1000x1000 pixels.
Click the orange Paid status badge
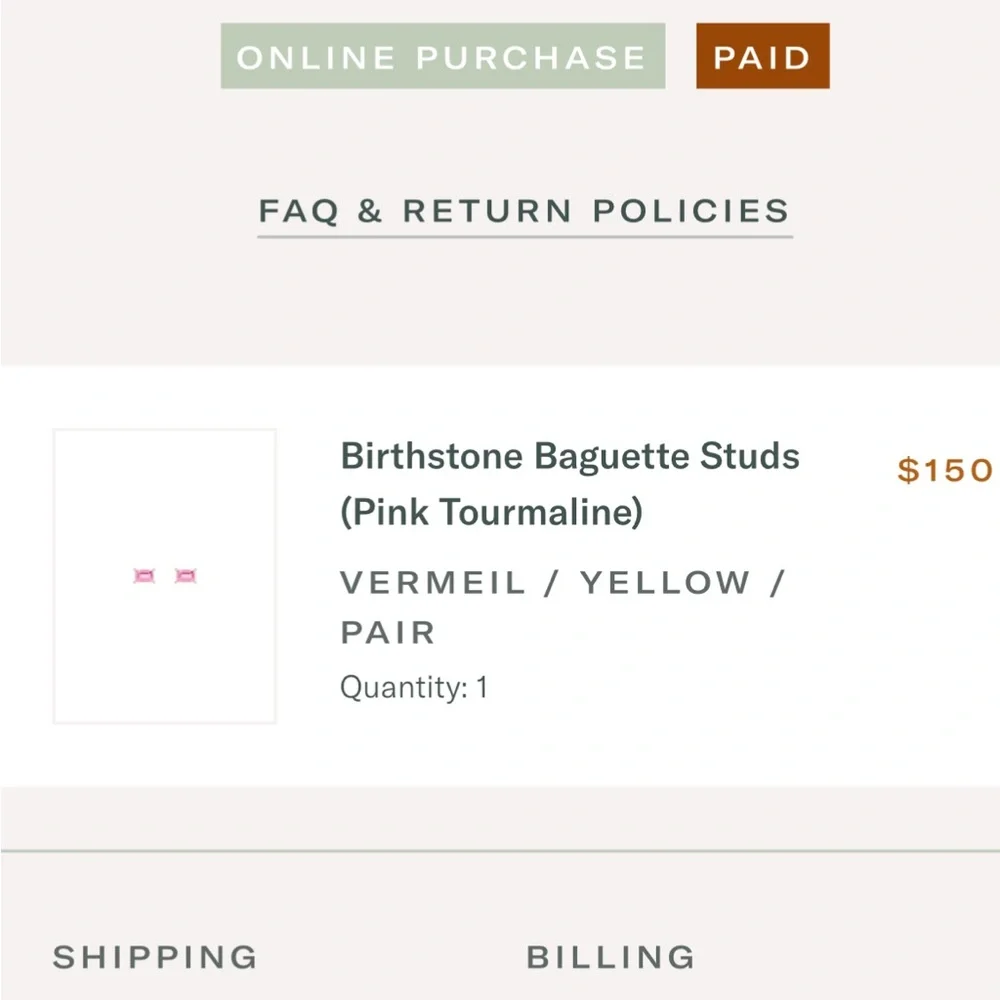click(x=762, y=57)
